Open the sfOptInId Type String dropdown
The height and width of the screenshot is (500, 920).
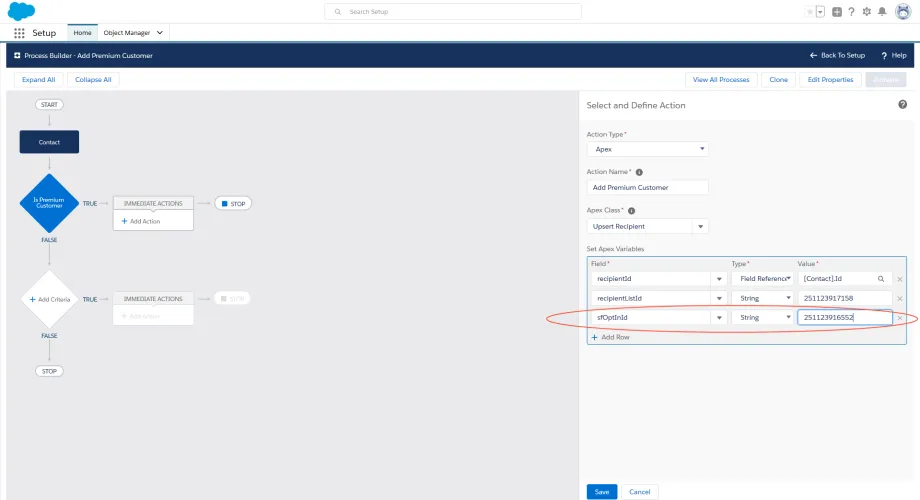(x=762, y=317)
